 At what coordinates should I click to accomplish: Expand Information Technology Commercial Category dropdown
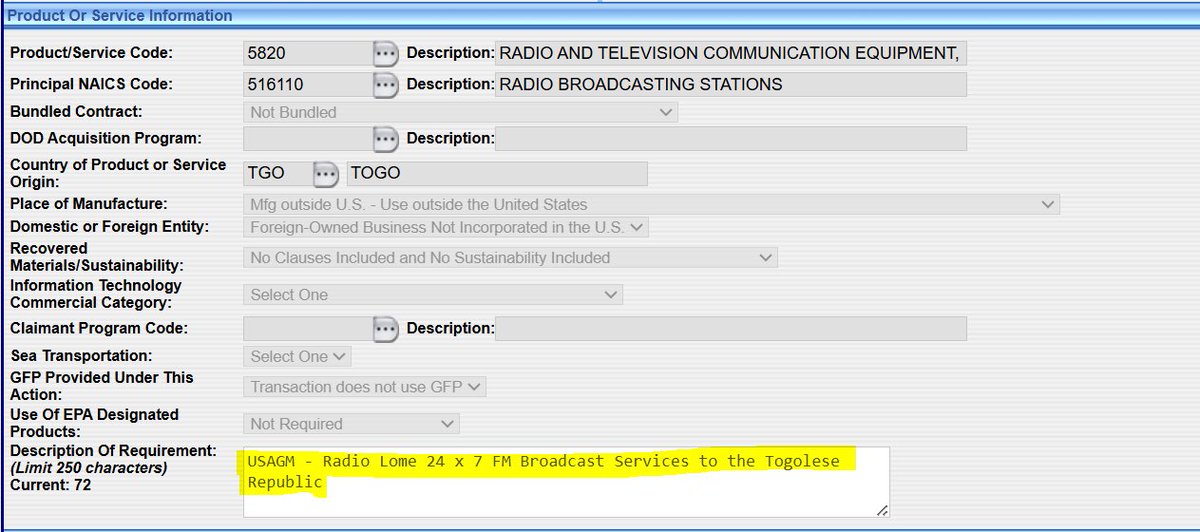point(432,295)
